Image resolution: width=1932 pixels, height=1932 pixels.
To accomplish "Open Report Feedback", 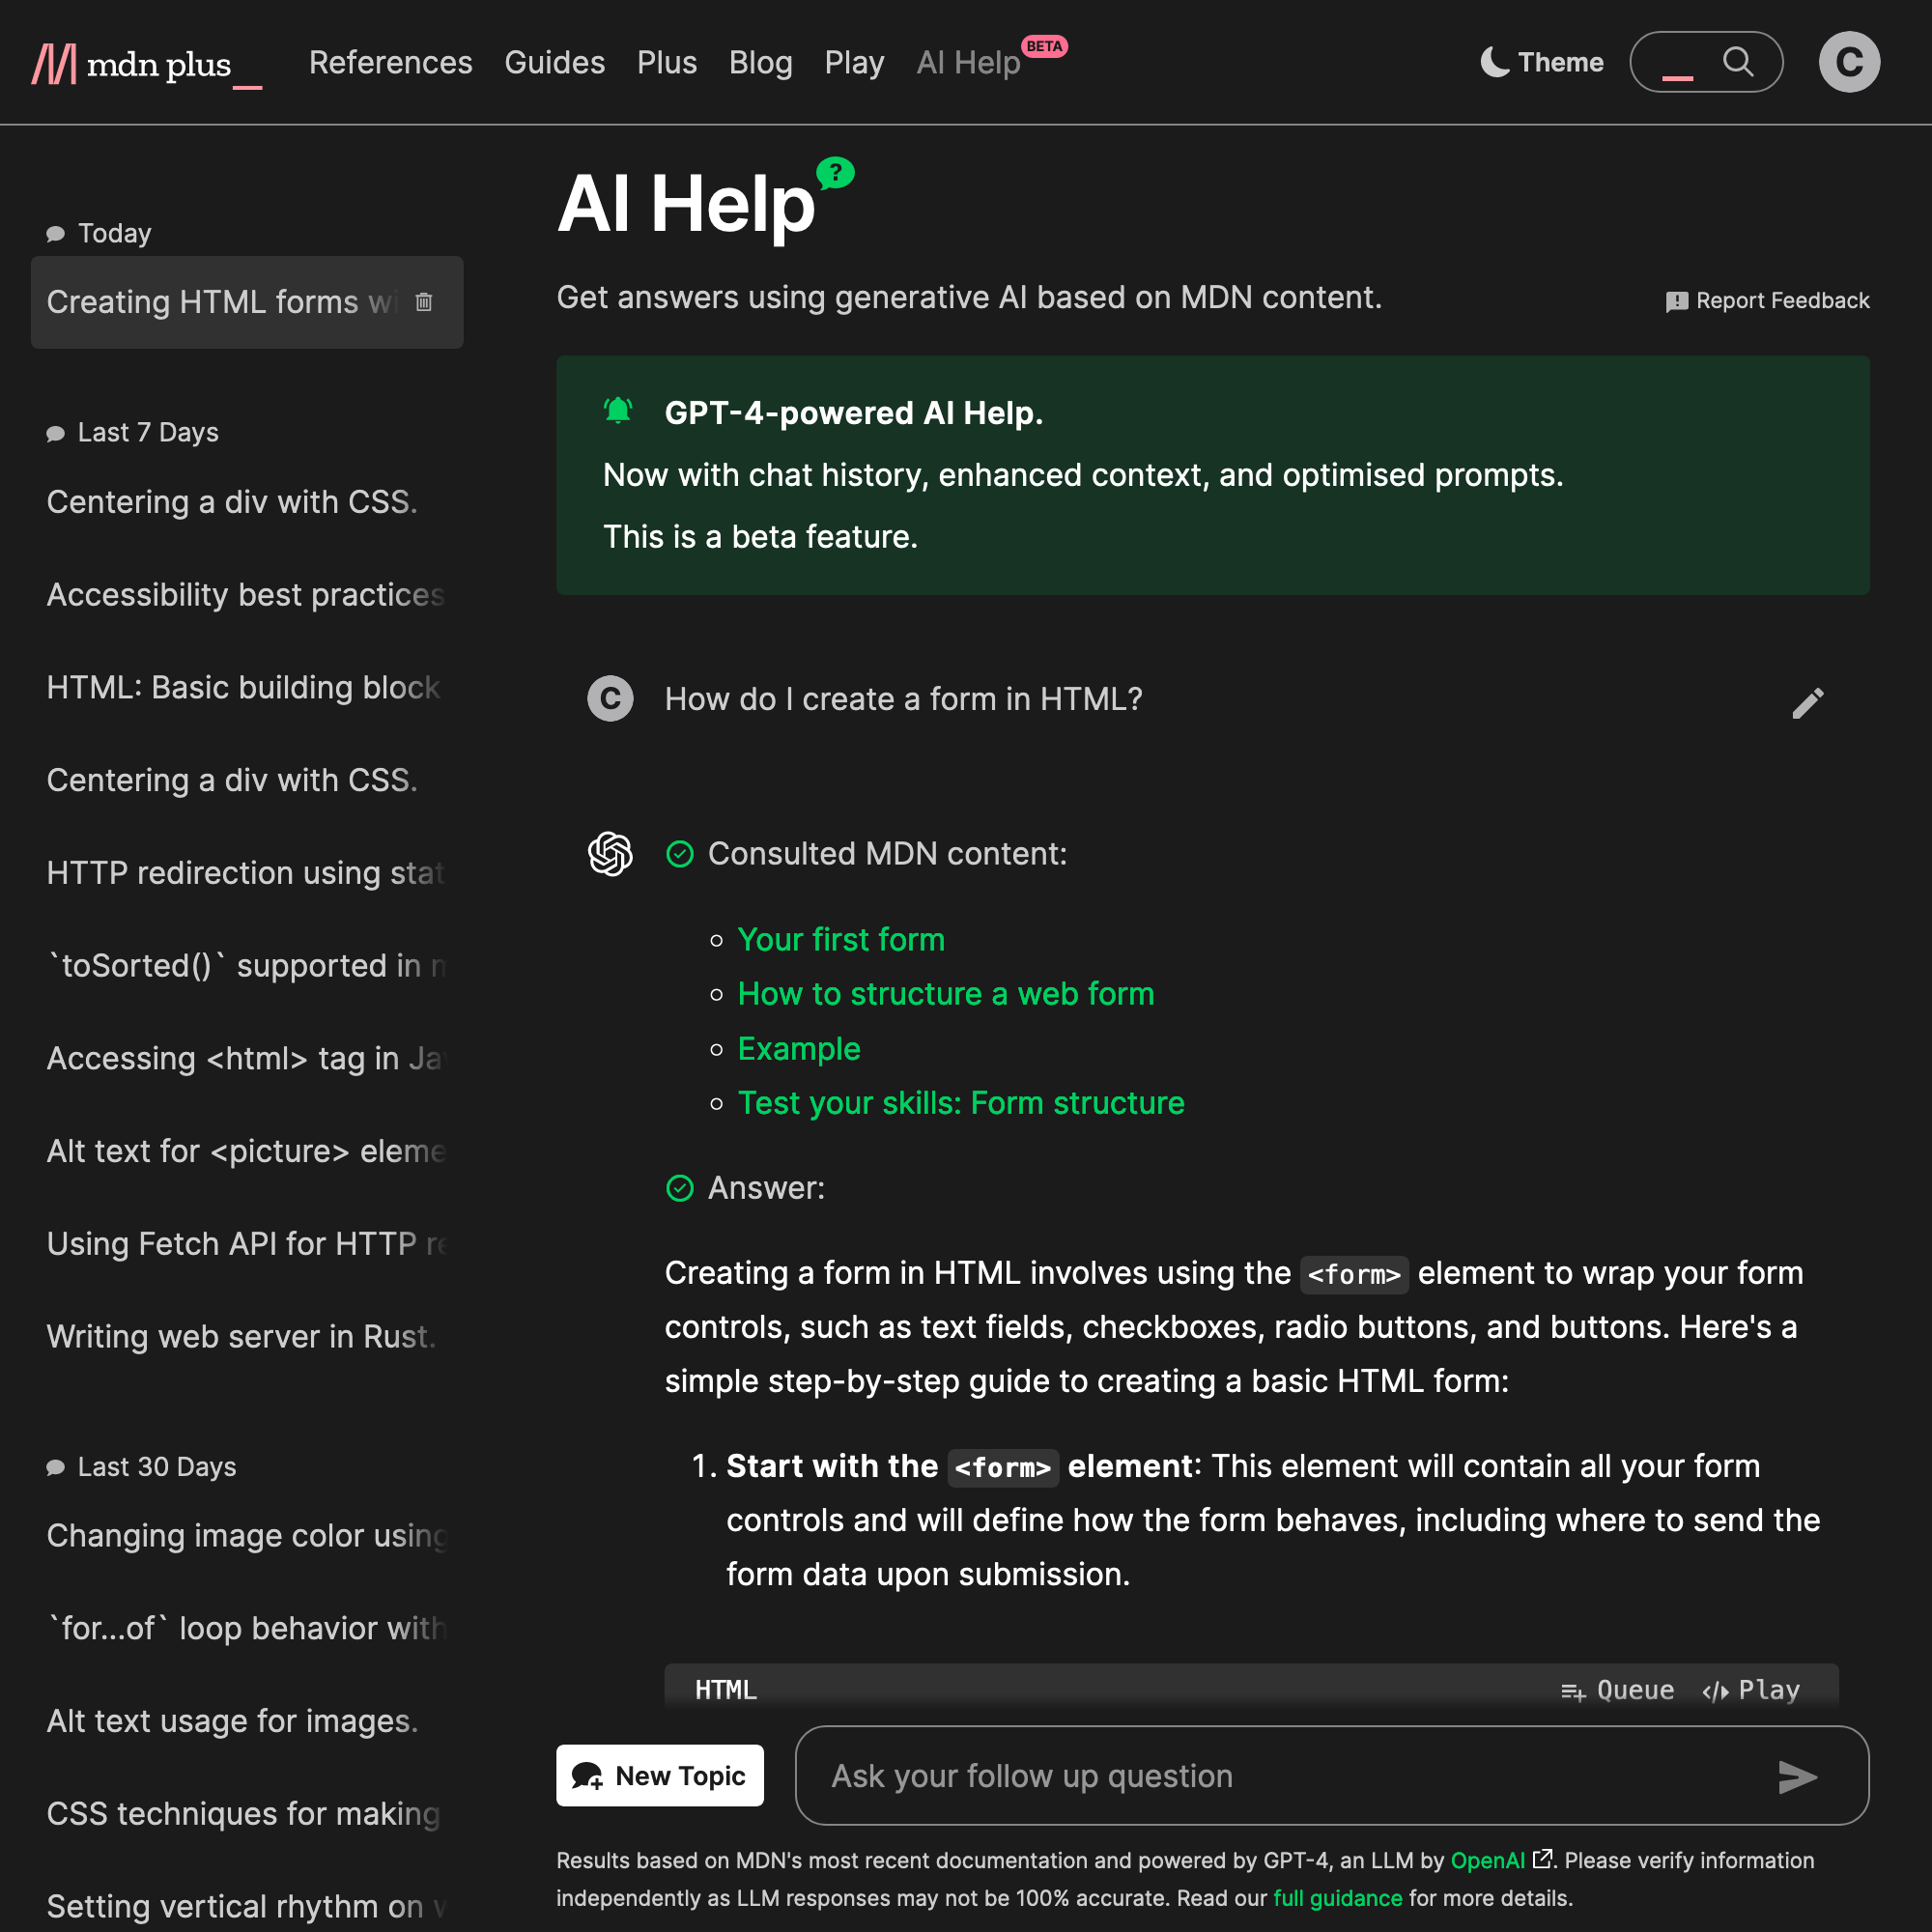I will click(x=1767, y=301).
